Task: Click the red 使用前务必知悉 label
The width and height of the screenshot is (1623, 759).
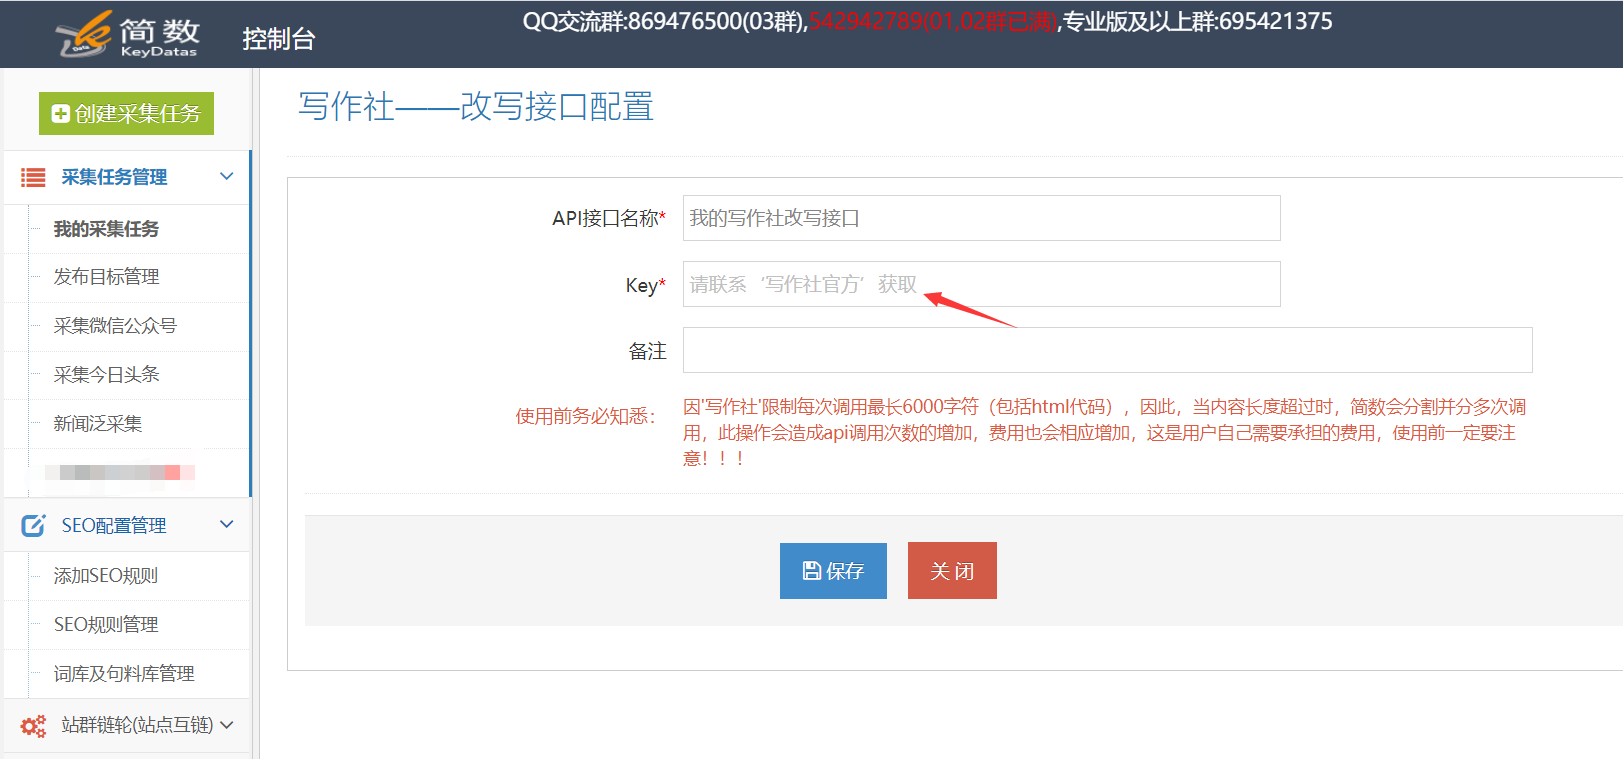Action: click(586, 416)
